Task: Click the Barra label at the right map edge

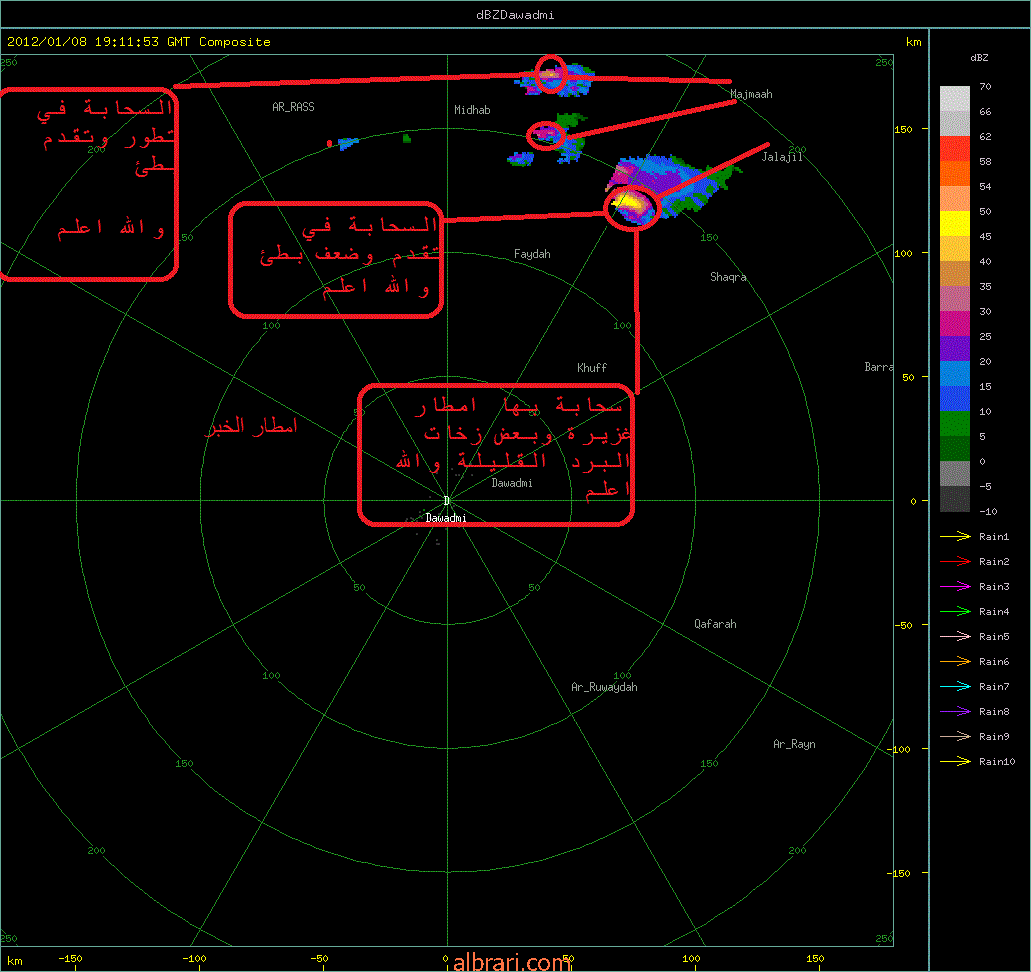Action: pyautogui.click(x=879, y=367)
